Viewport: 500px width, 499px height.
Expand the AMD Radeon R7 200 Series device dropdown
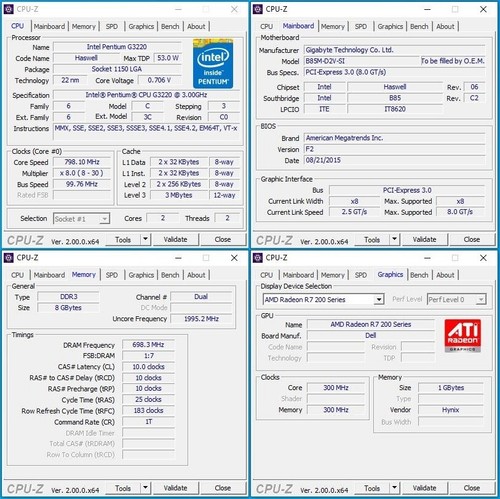click(x=379, y=299)
